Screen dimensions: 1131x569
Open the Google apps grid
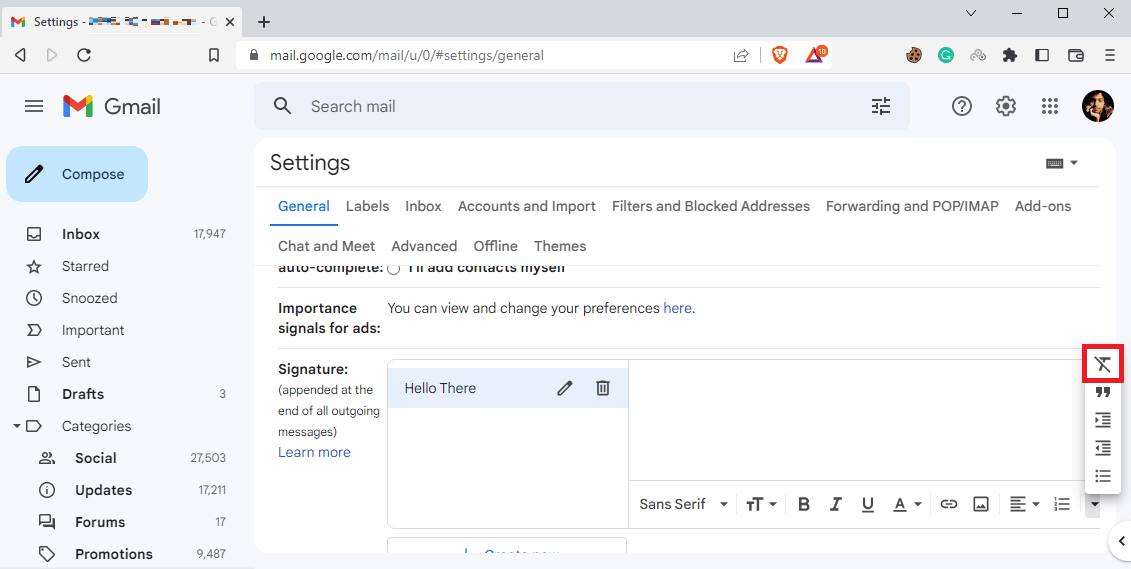1049,106
